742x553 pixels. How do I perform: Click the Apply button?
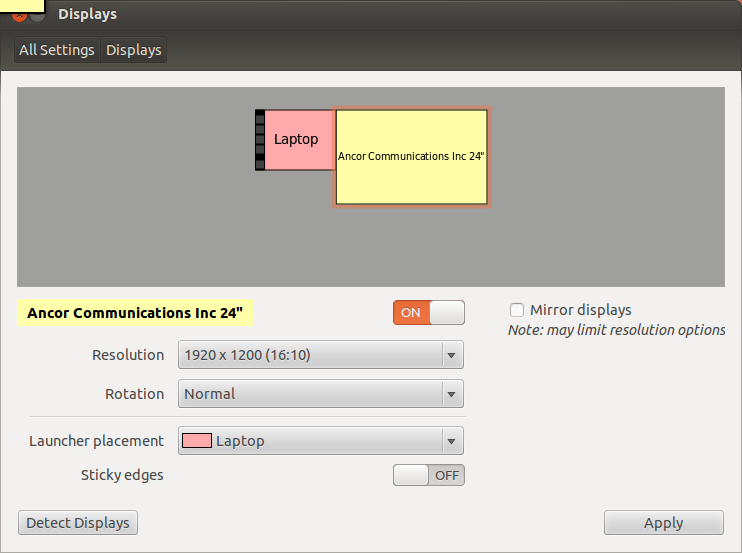[x=663, y=523]
